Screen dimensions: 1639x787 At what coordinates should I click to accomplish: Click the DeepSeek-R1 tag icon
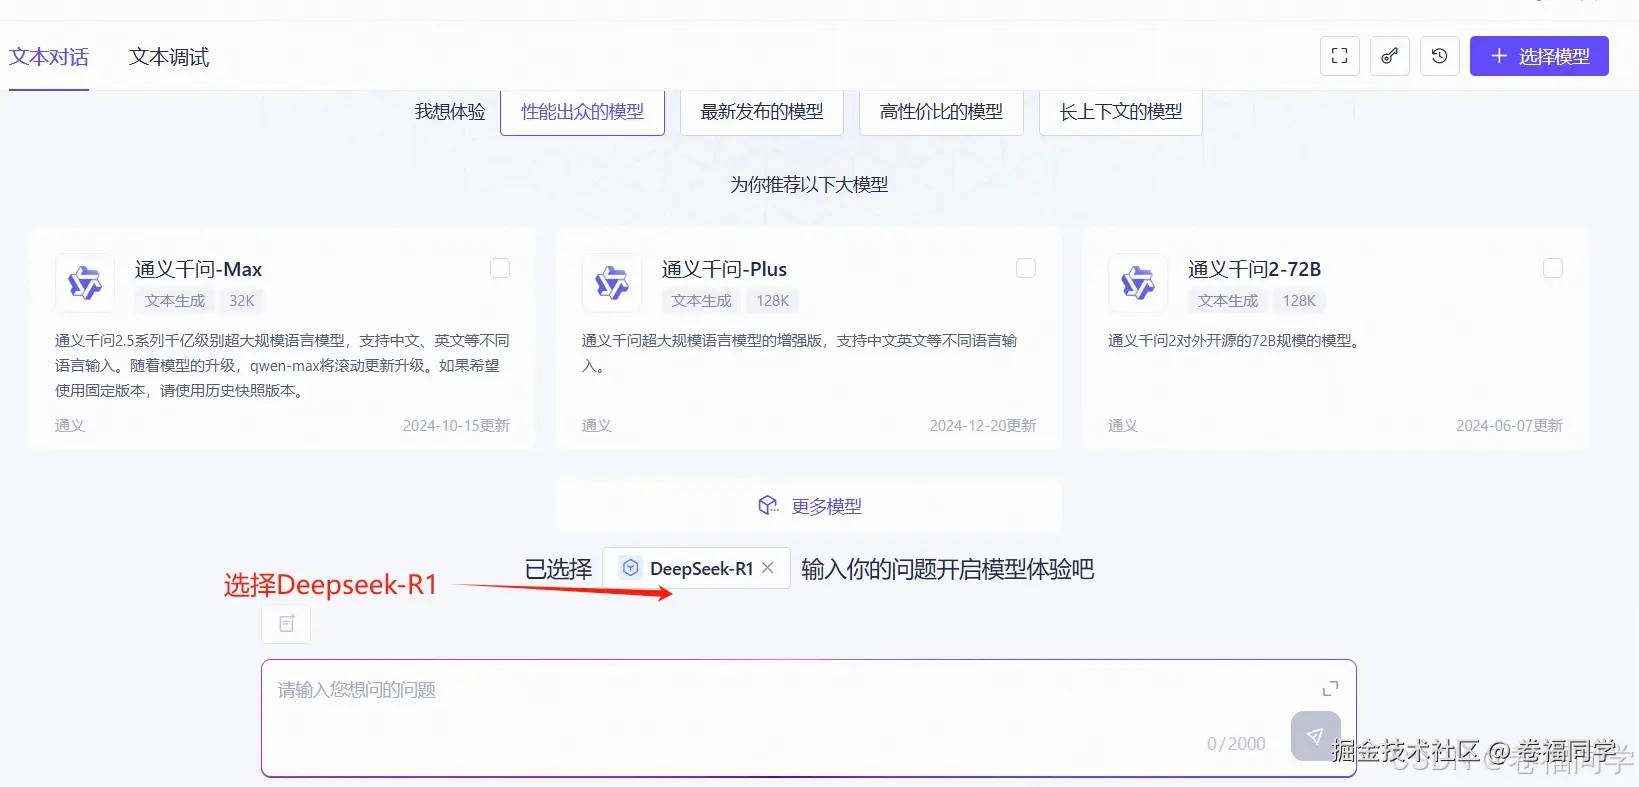coord(630,568)
